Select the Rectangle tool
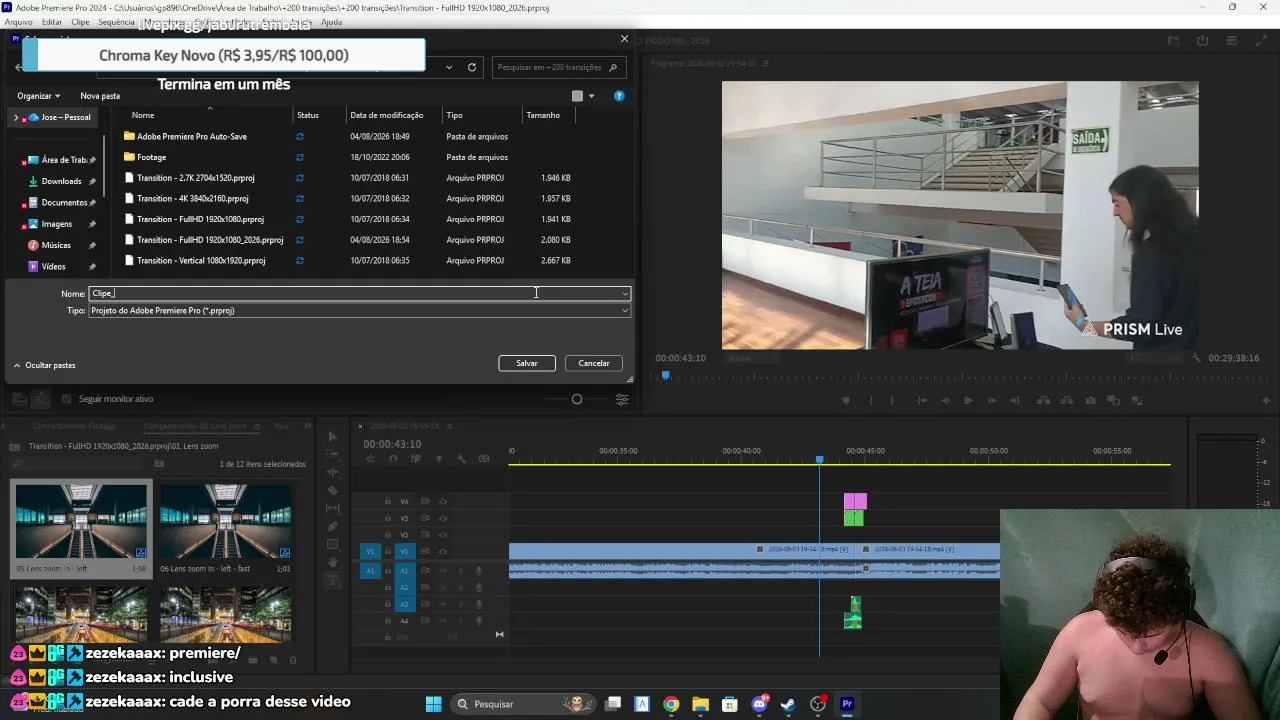 pyautogui.click(x=333, y=545)
